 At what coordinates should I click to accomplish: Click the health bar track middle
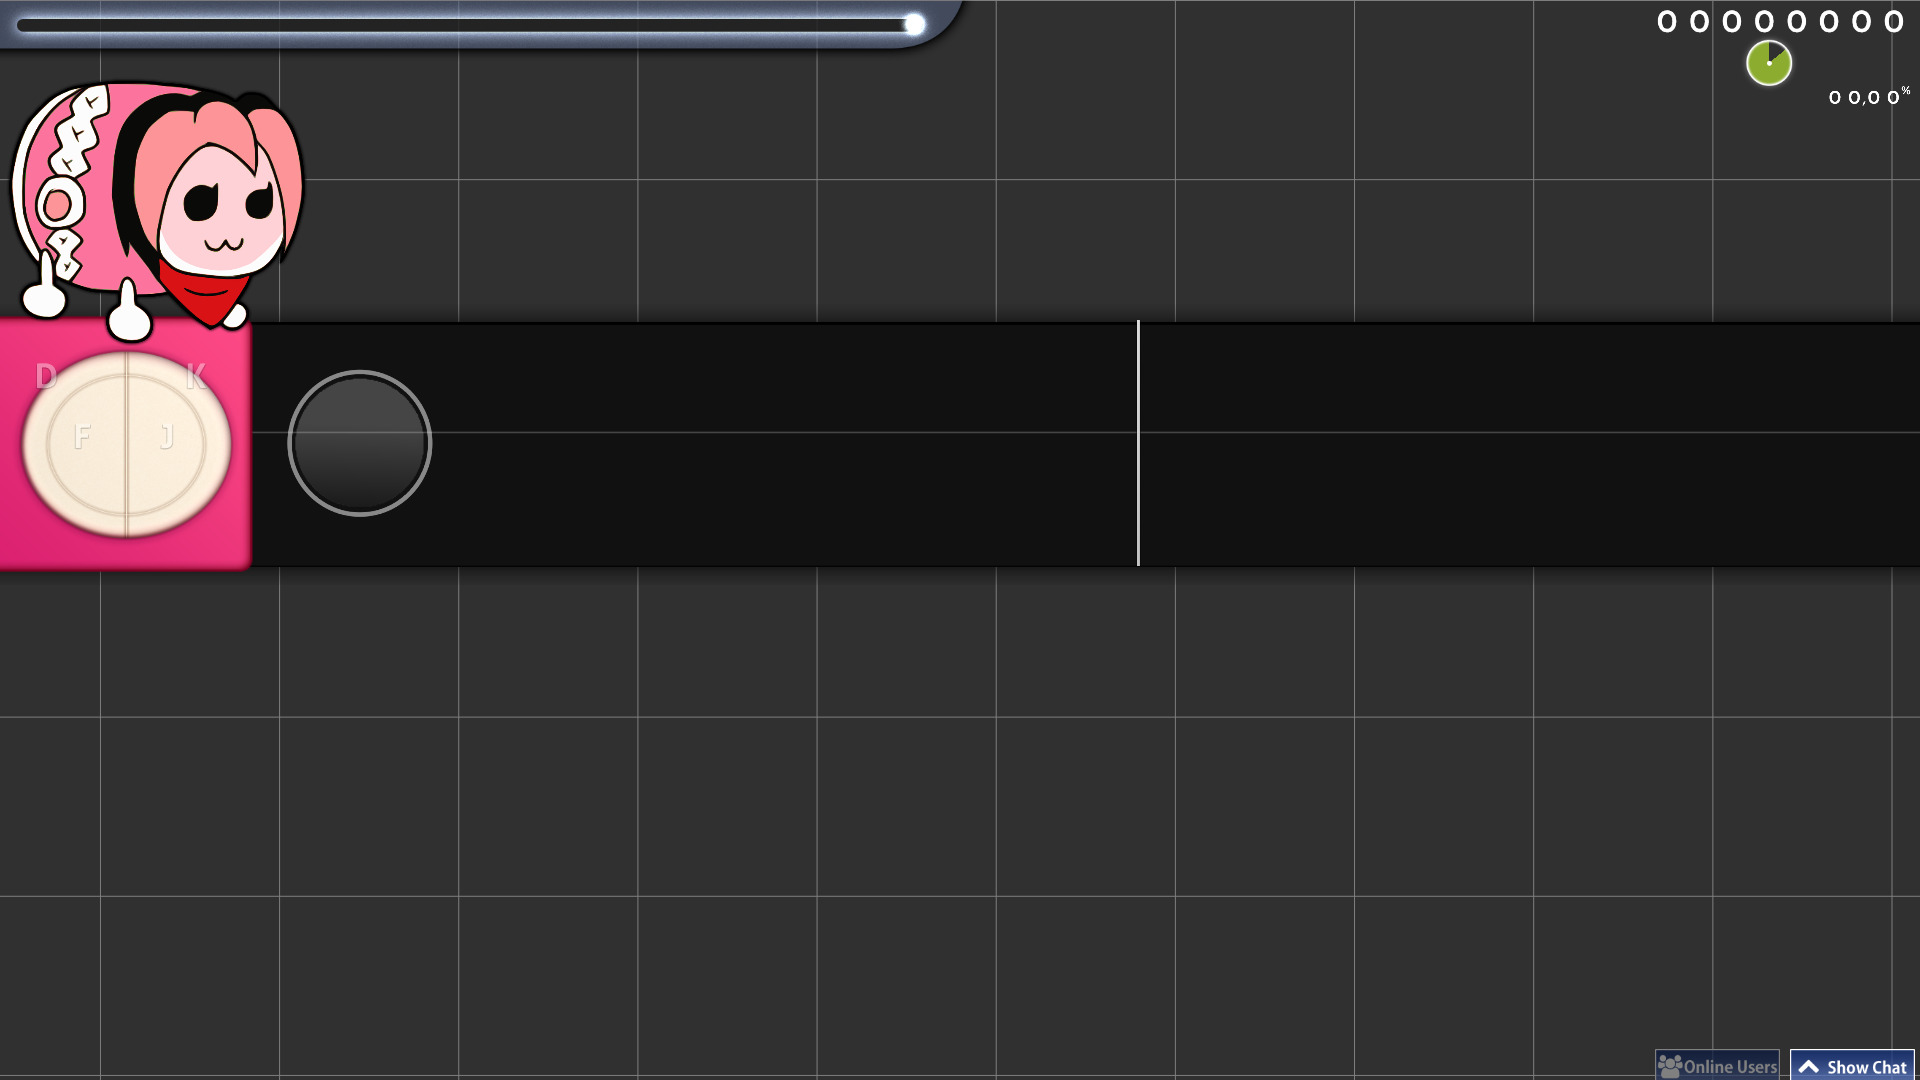tap(465, 25)
